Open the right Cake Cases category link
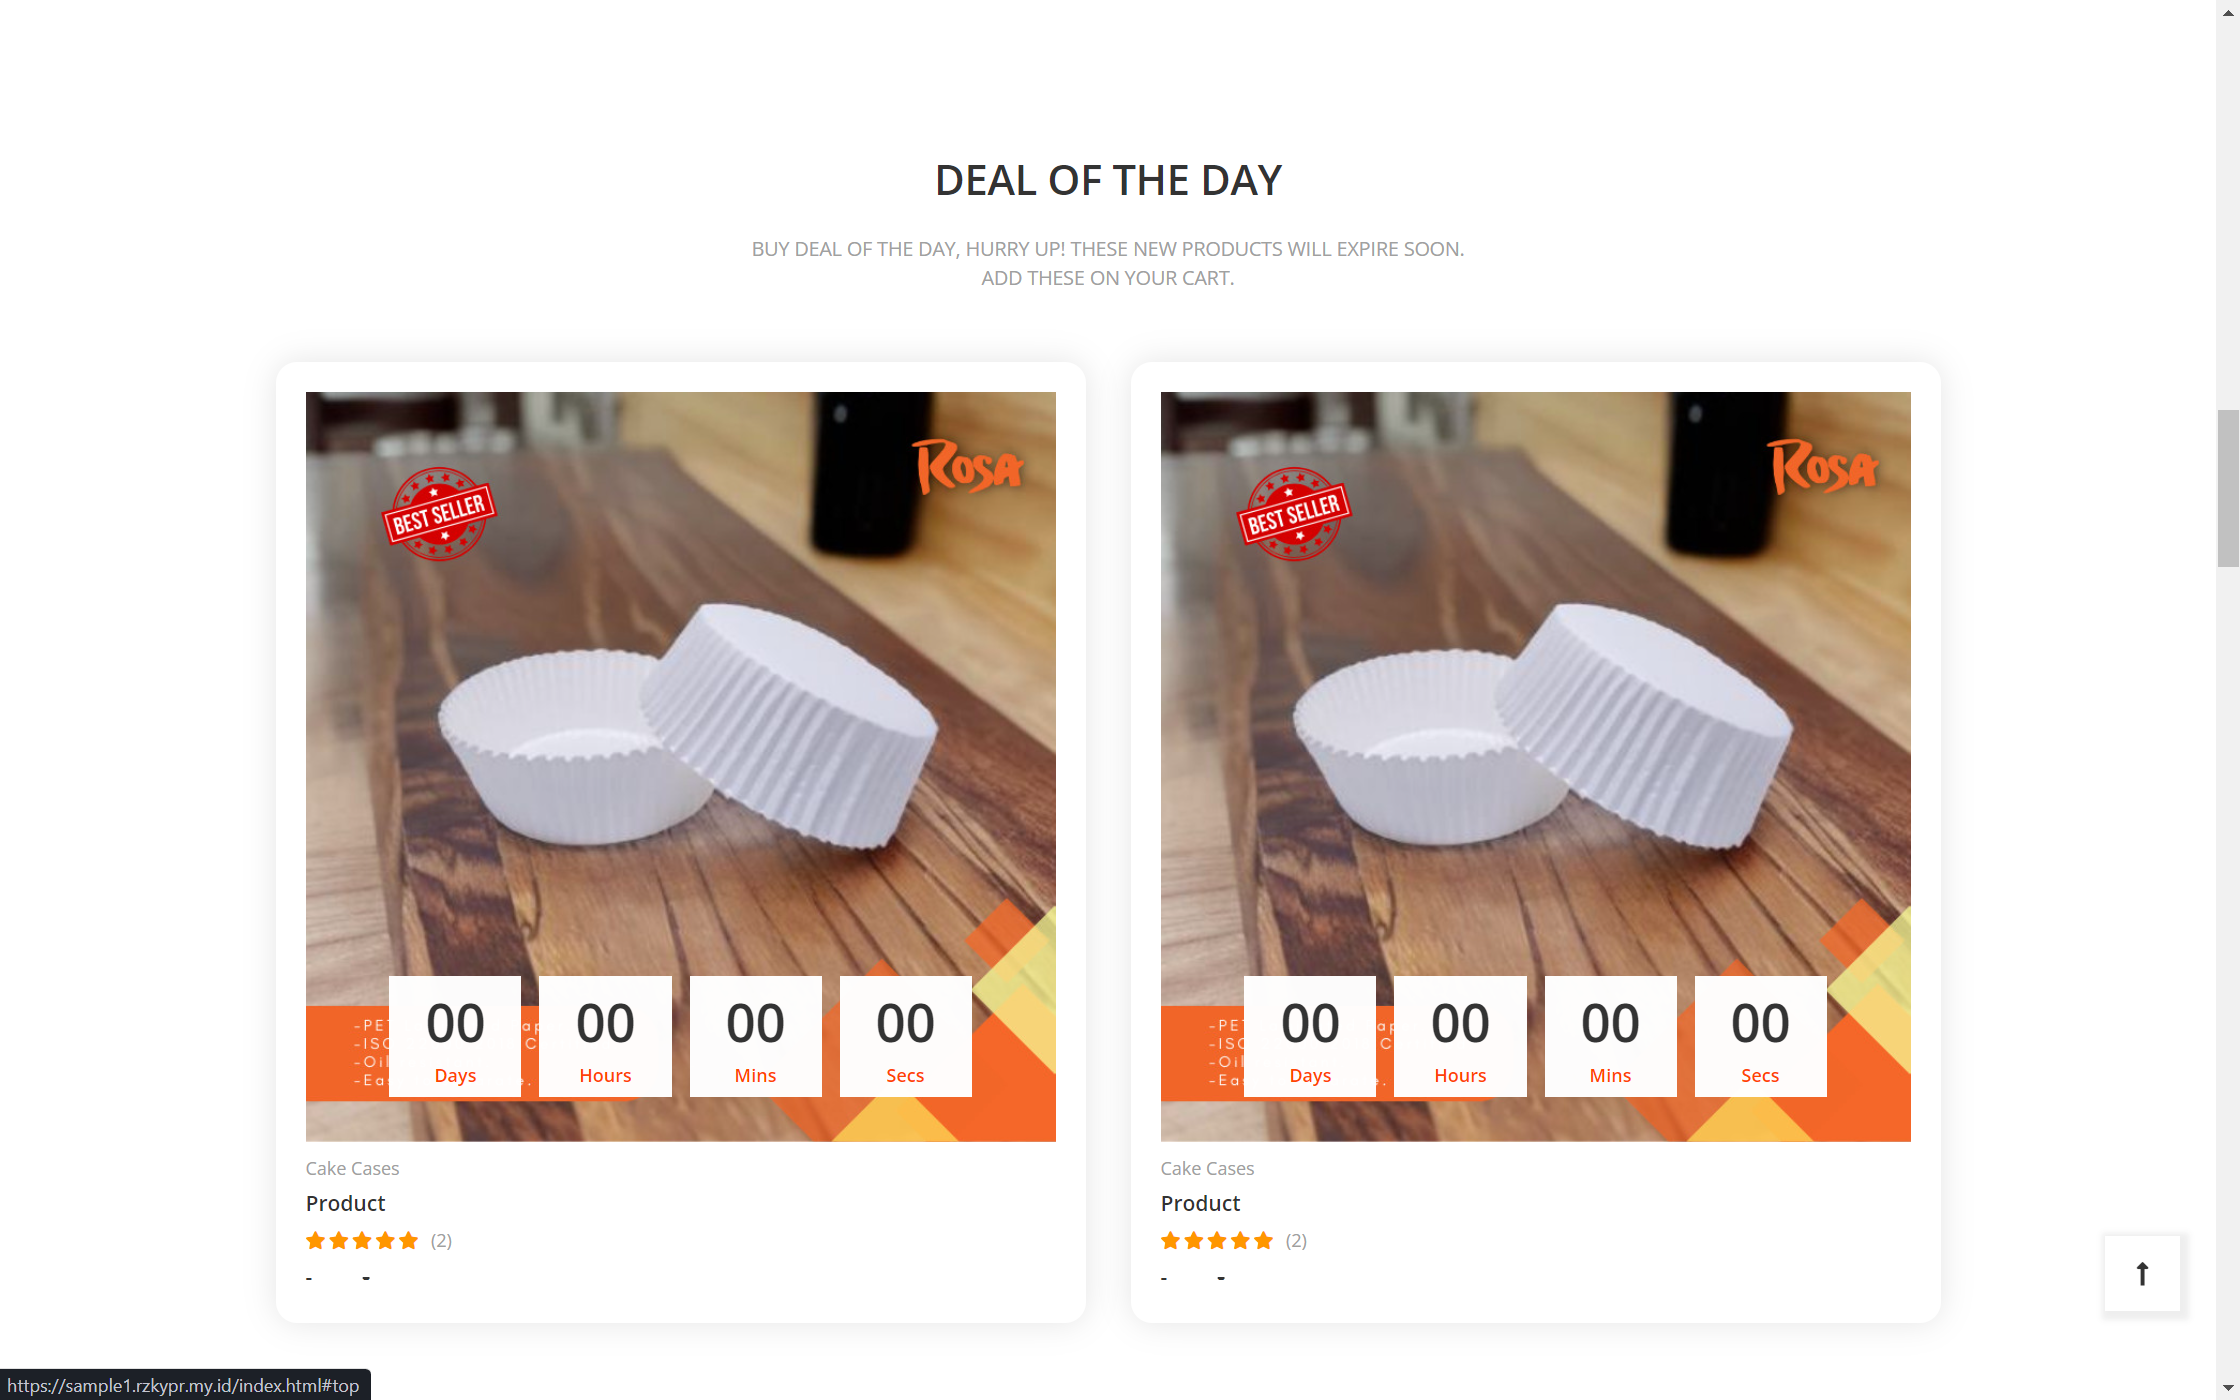The height and width of the screenshot is (1400, 2240). click(1207, 1168)
